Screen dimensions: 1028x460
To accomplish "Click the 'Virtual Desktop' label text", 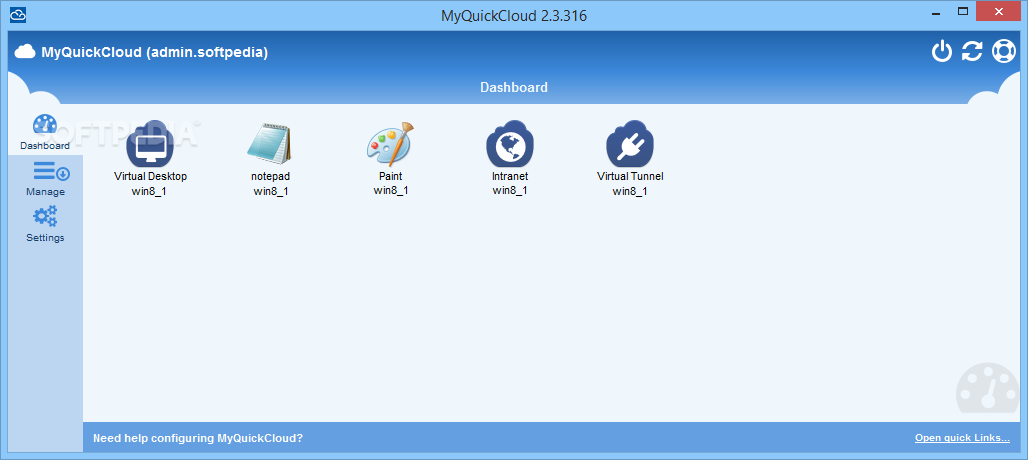I will 151,176.
